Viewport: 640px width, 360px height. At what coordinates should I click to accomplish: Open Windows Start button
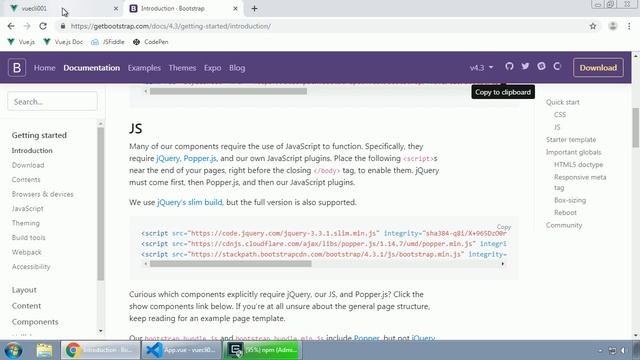[x=13, y=350]
